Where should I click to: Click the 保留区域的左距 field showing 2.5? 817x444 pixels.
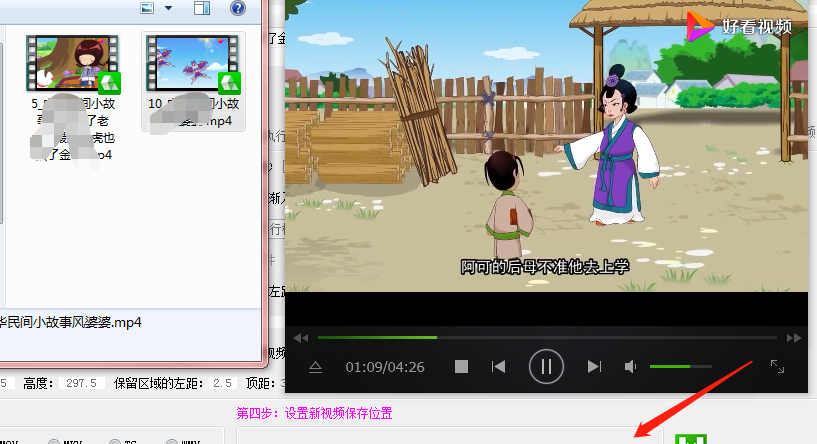tap(222, 383)
